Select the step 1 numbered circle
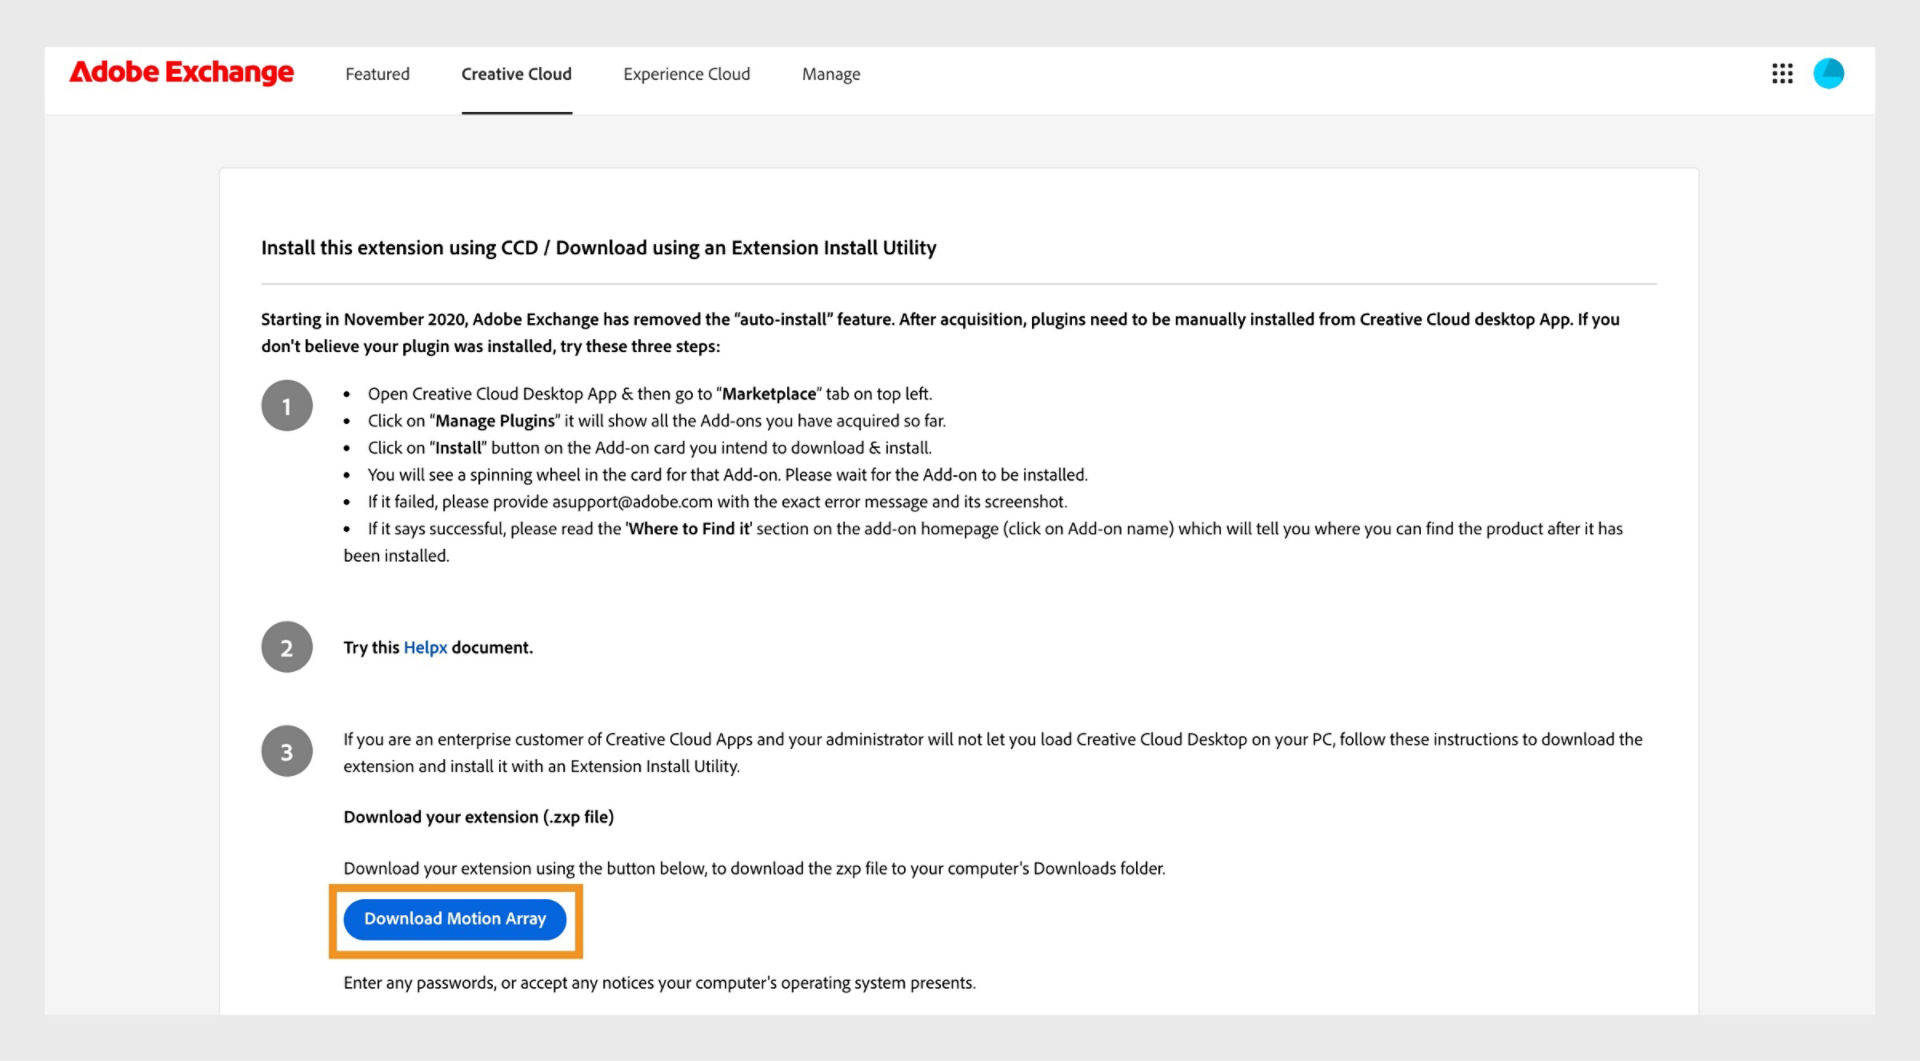This screenshot has width=1920, height=1061. [x=287, y=405]
